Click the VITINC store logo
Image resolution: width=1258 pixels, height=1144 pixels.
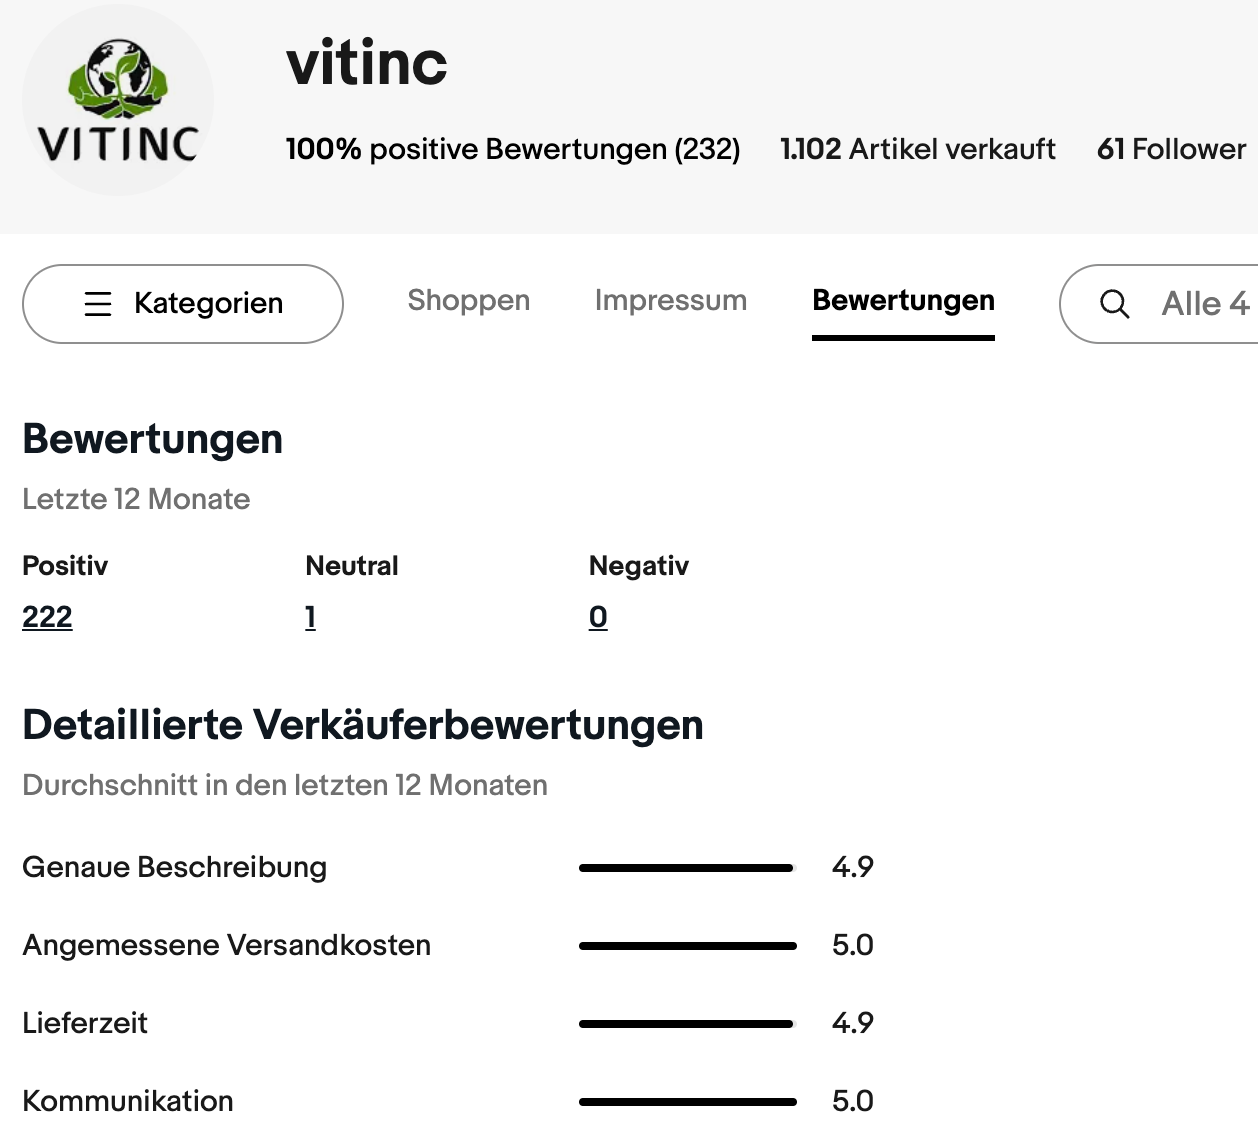click(118, 101)
